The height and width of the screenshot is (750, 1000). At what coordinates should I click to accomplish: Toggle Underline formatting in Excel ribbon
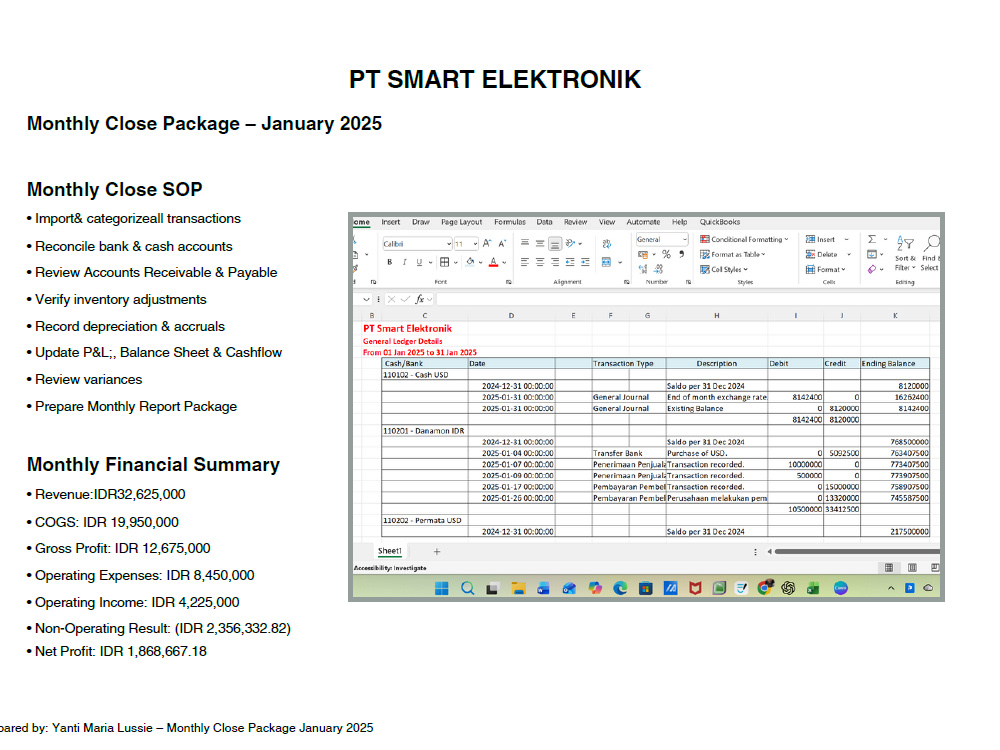(419, 262)
